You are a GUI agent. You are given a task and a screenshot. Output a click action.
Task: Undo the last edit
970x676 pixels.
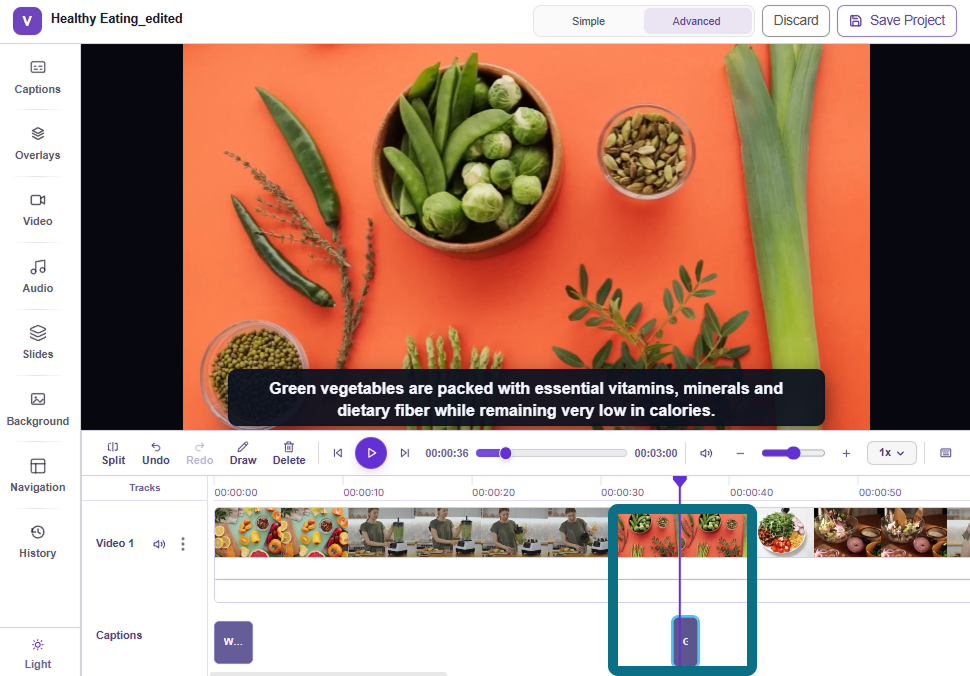(155, 453)
